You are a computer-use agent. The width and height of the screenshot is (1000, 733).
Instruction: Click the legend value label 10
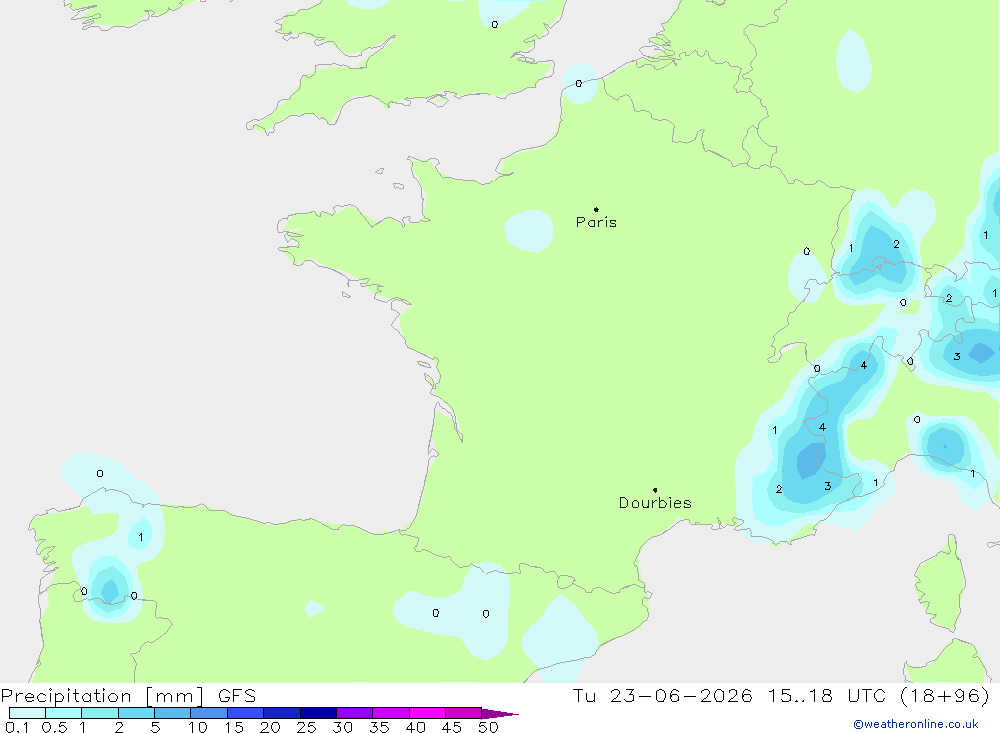198,727
